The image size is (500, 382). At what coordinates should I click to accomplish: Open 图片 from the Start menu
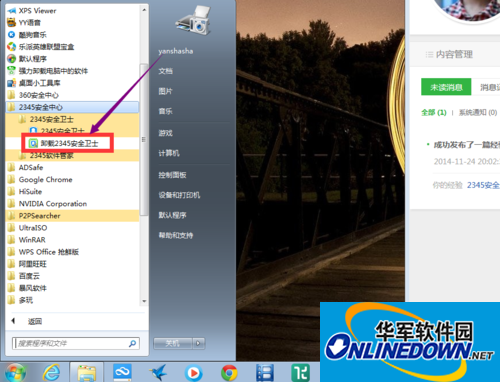166,91
